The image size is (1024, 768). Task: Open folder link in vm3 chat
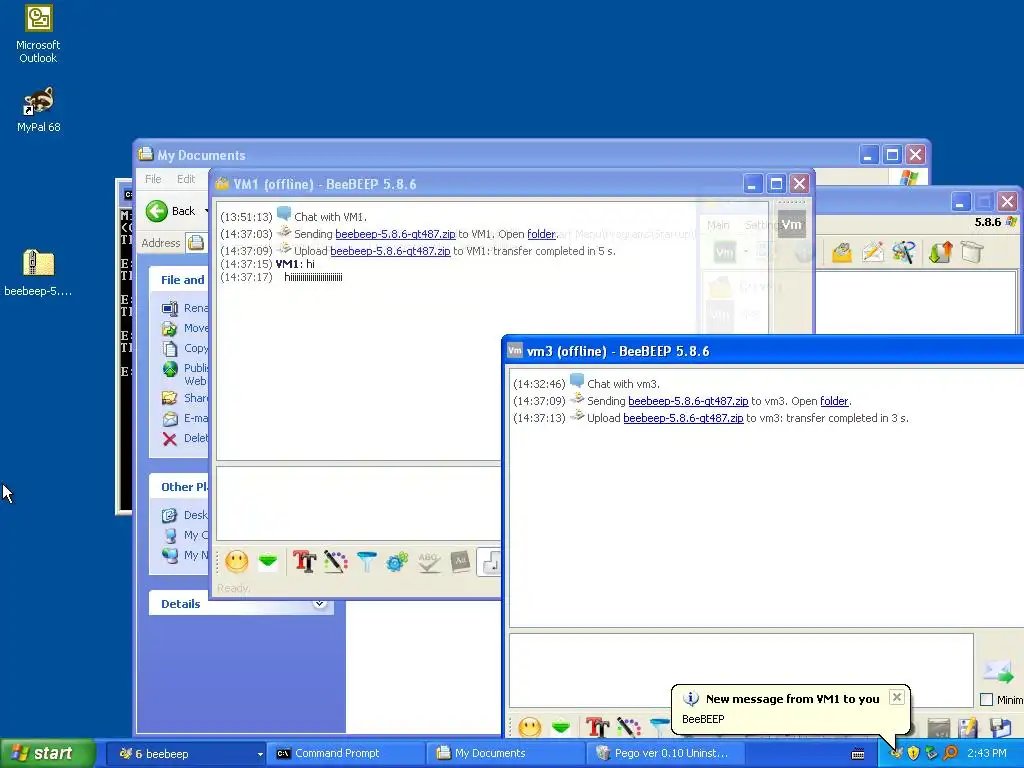pos(835,401)
